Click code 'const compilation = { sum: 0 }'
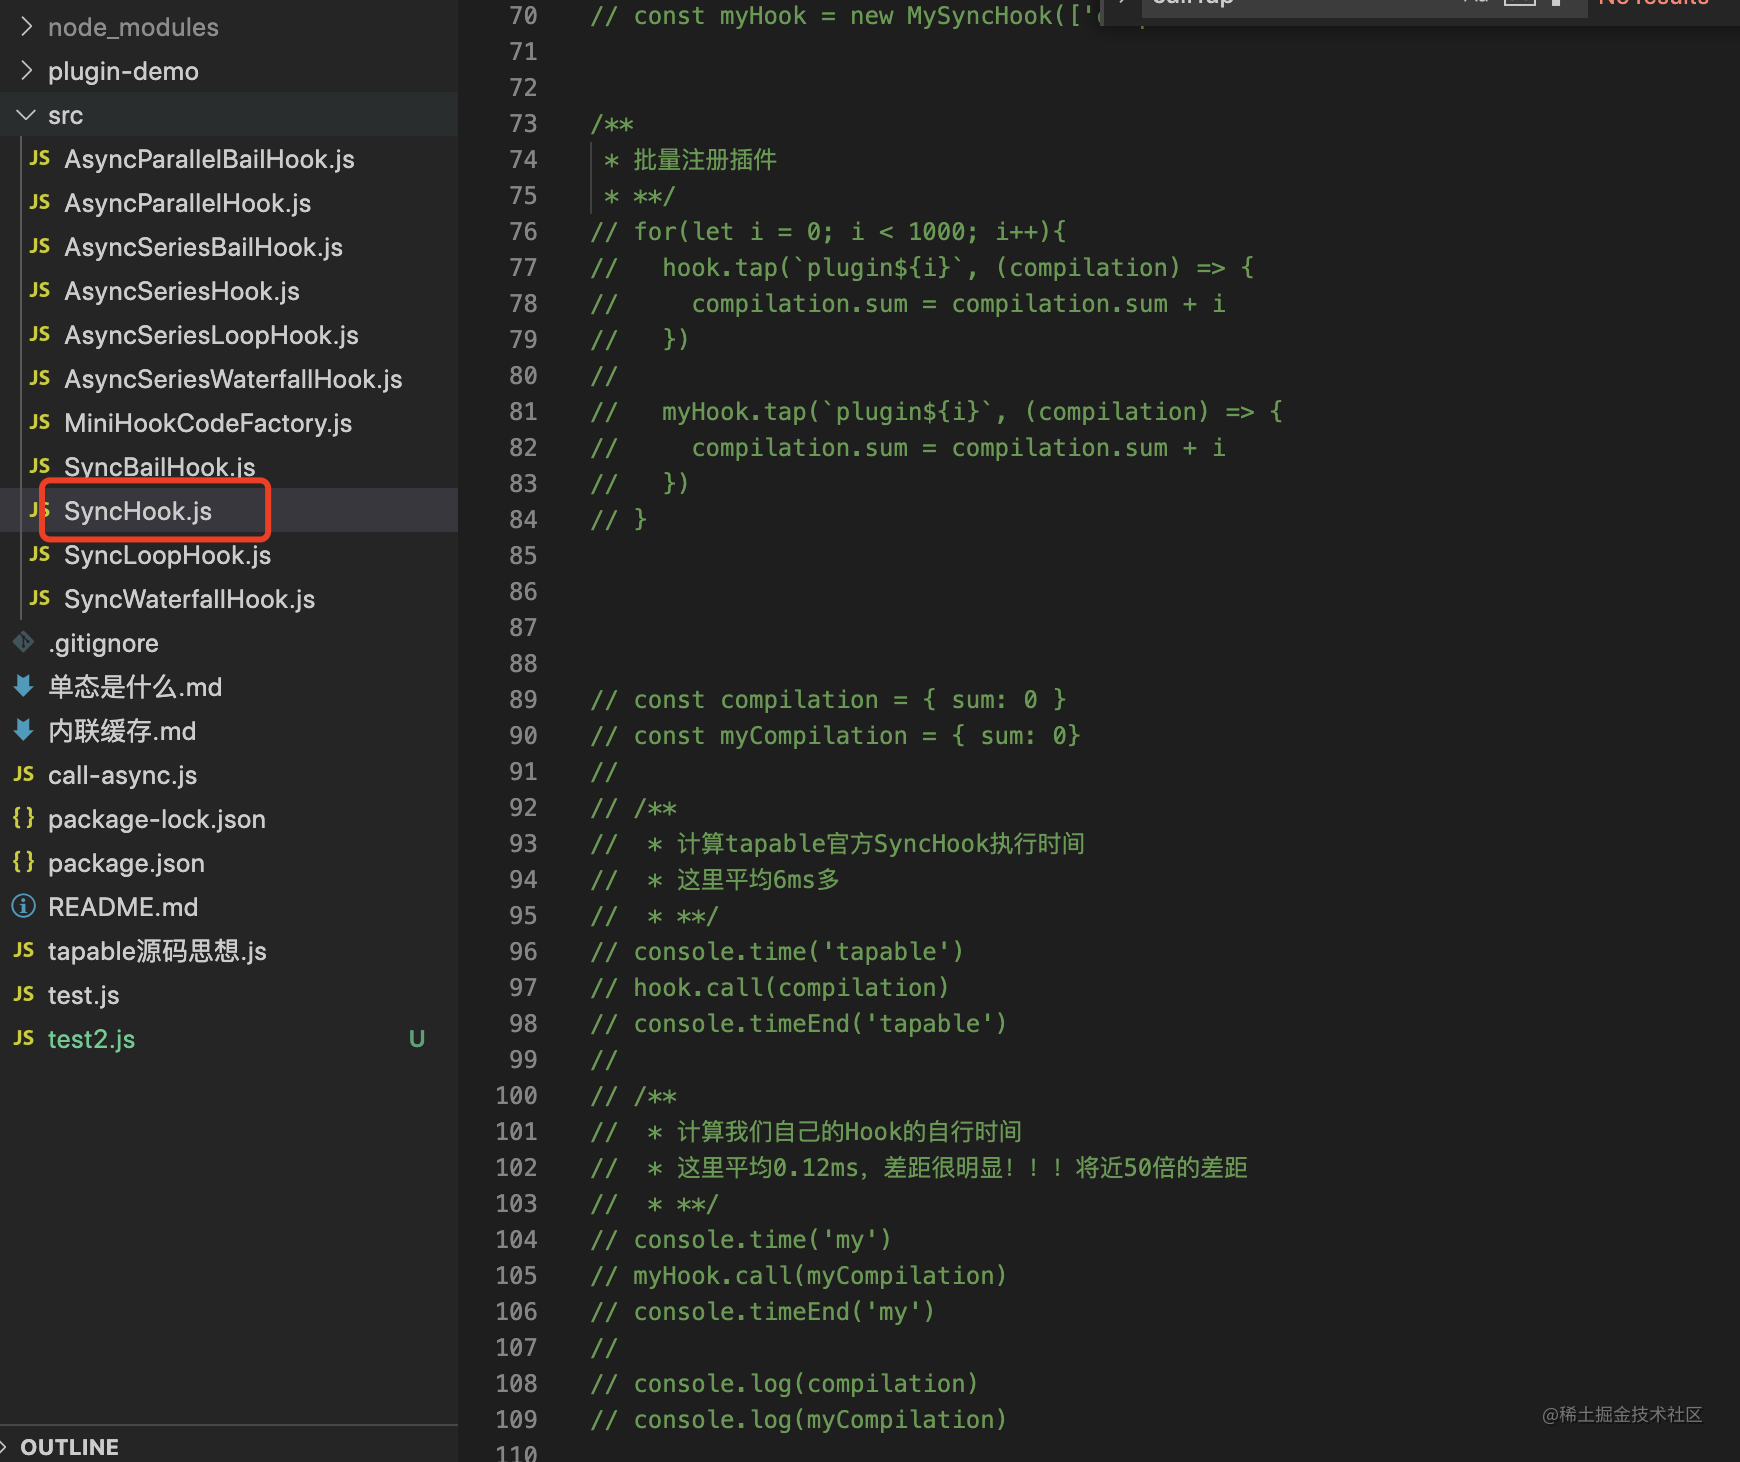Viewport: 1740px width, 1462px height. (850, 699)
